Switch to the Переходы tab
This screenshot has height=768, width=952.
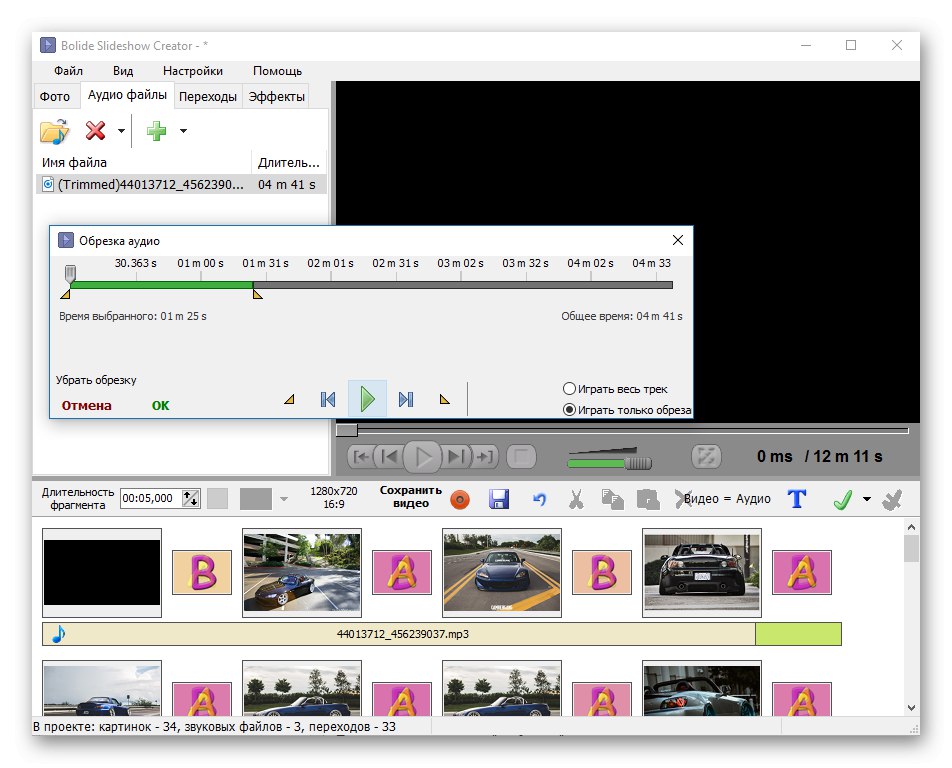[x=208, y=97]
